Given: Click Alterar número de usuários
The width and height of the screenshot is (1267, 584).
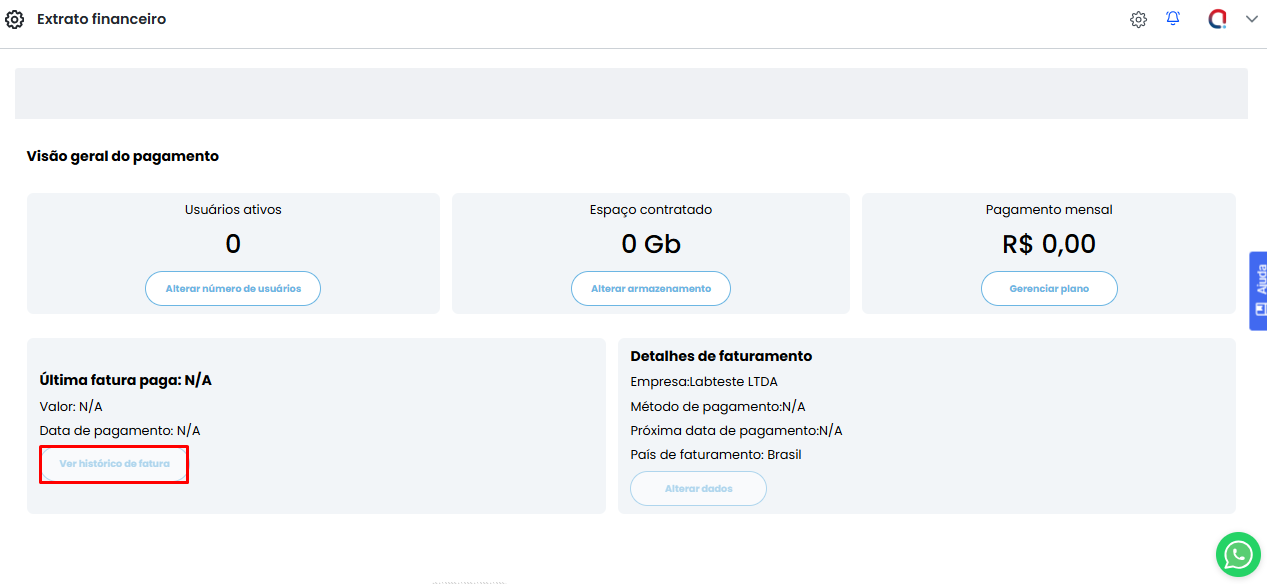Looking at the screenshot, I should click(x=233, y=288).
